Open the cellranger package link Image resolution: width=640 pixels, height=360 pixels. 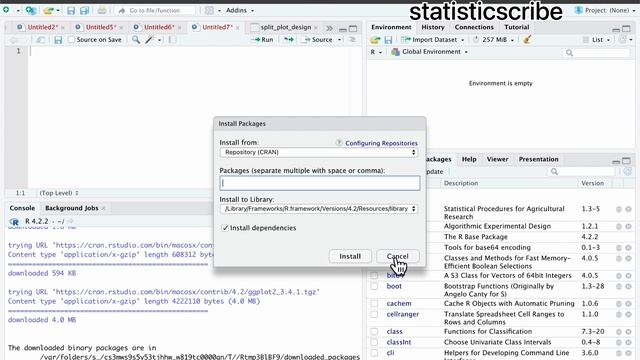point(402,314)
